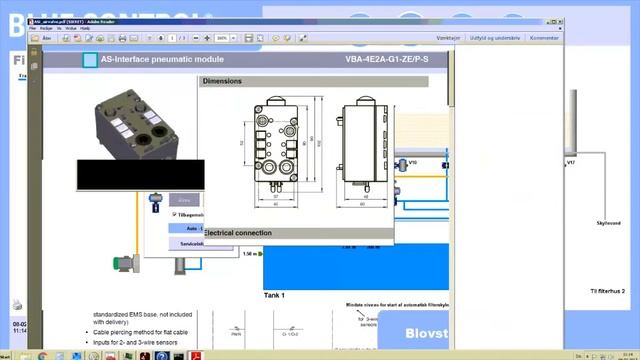Click the Dimensions heading in the PDF
Image resolution: width=640 pixels, height=360 pixels.
[x=222, y=81]
